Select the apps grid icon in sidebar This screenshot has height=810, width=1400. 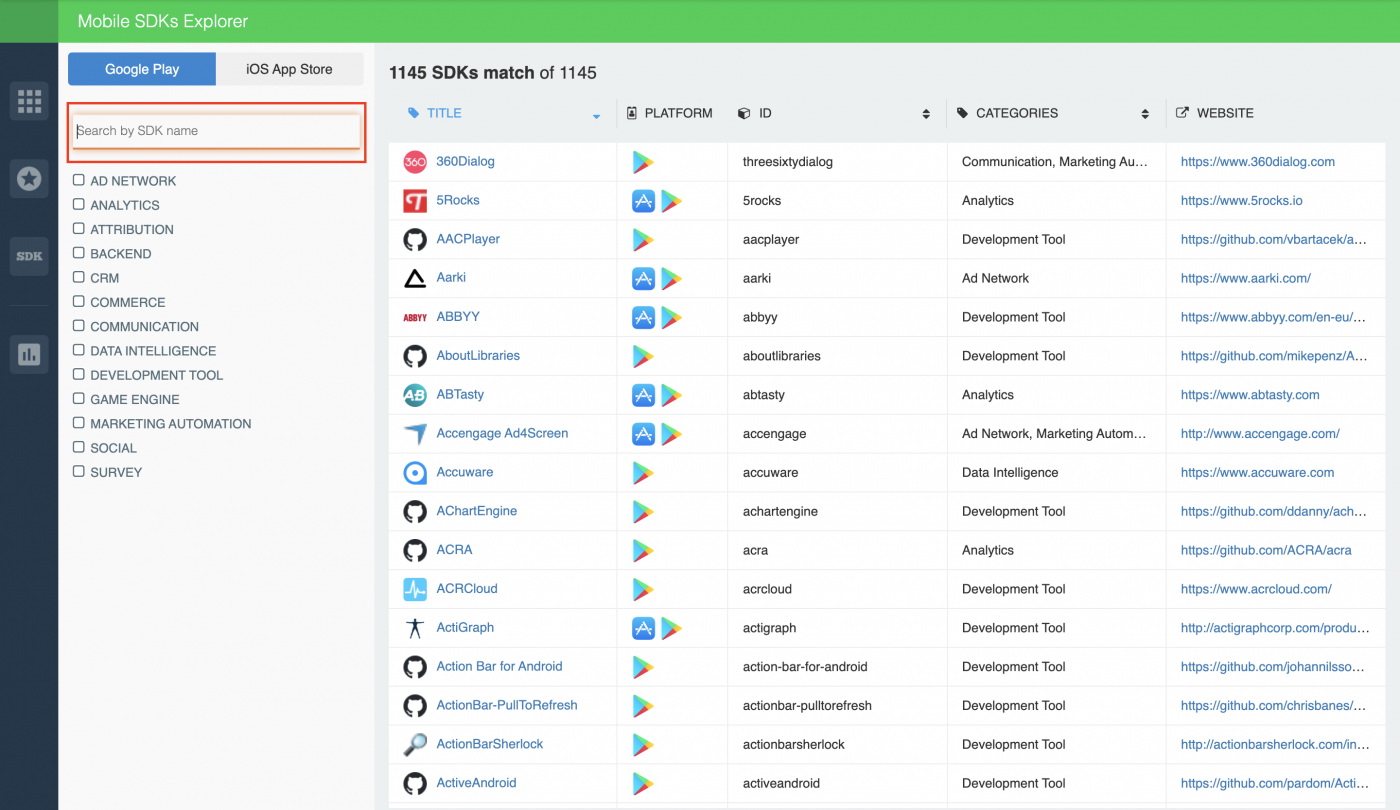tap(29, 101)
